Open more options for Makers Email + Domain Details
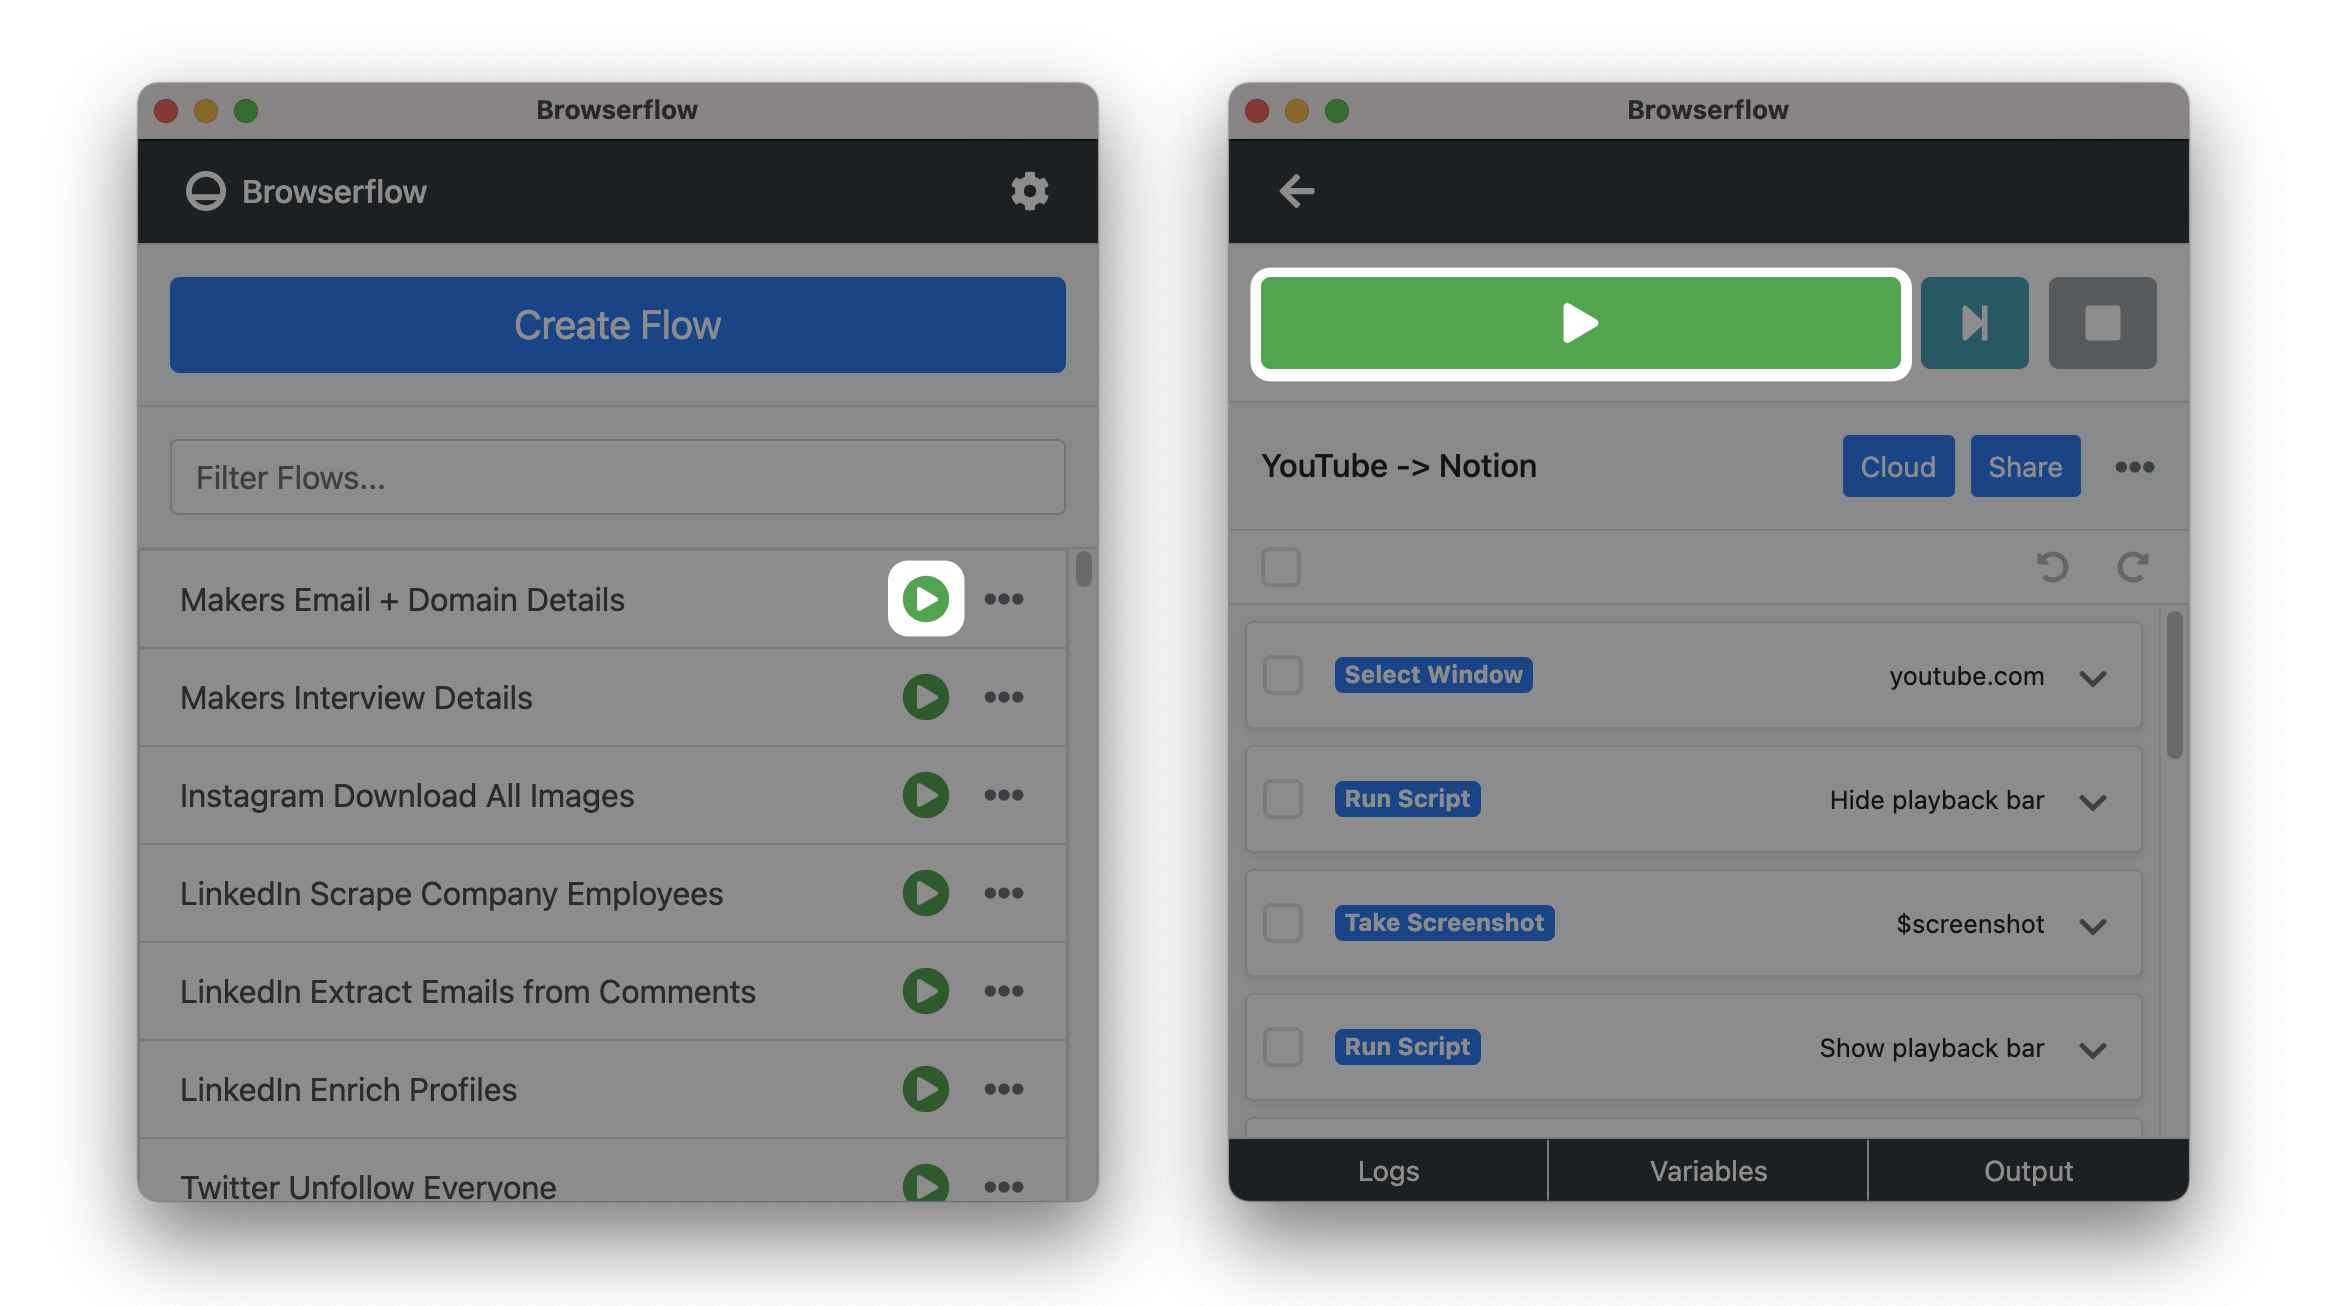The width and height of the screenshot is (2328, 1306). [x=1004, y=599]
